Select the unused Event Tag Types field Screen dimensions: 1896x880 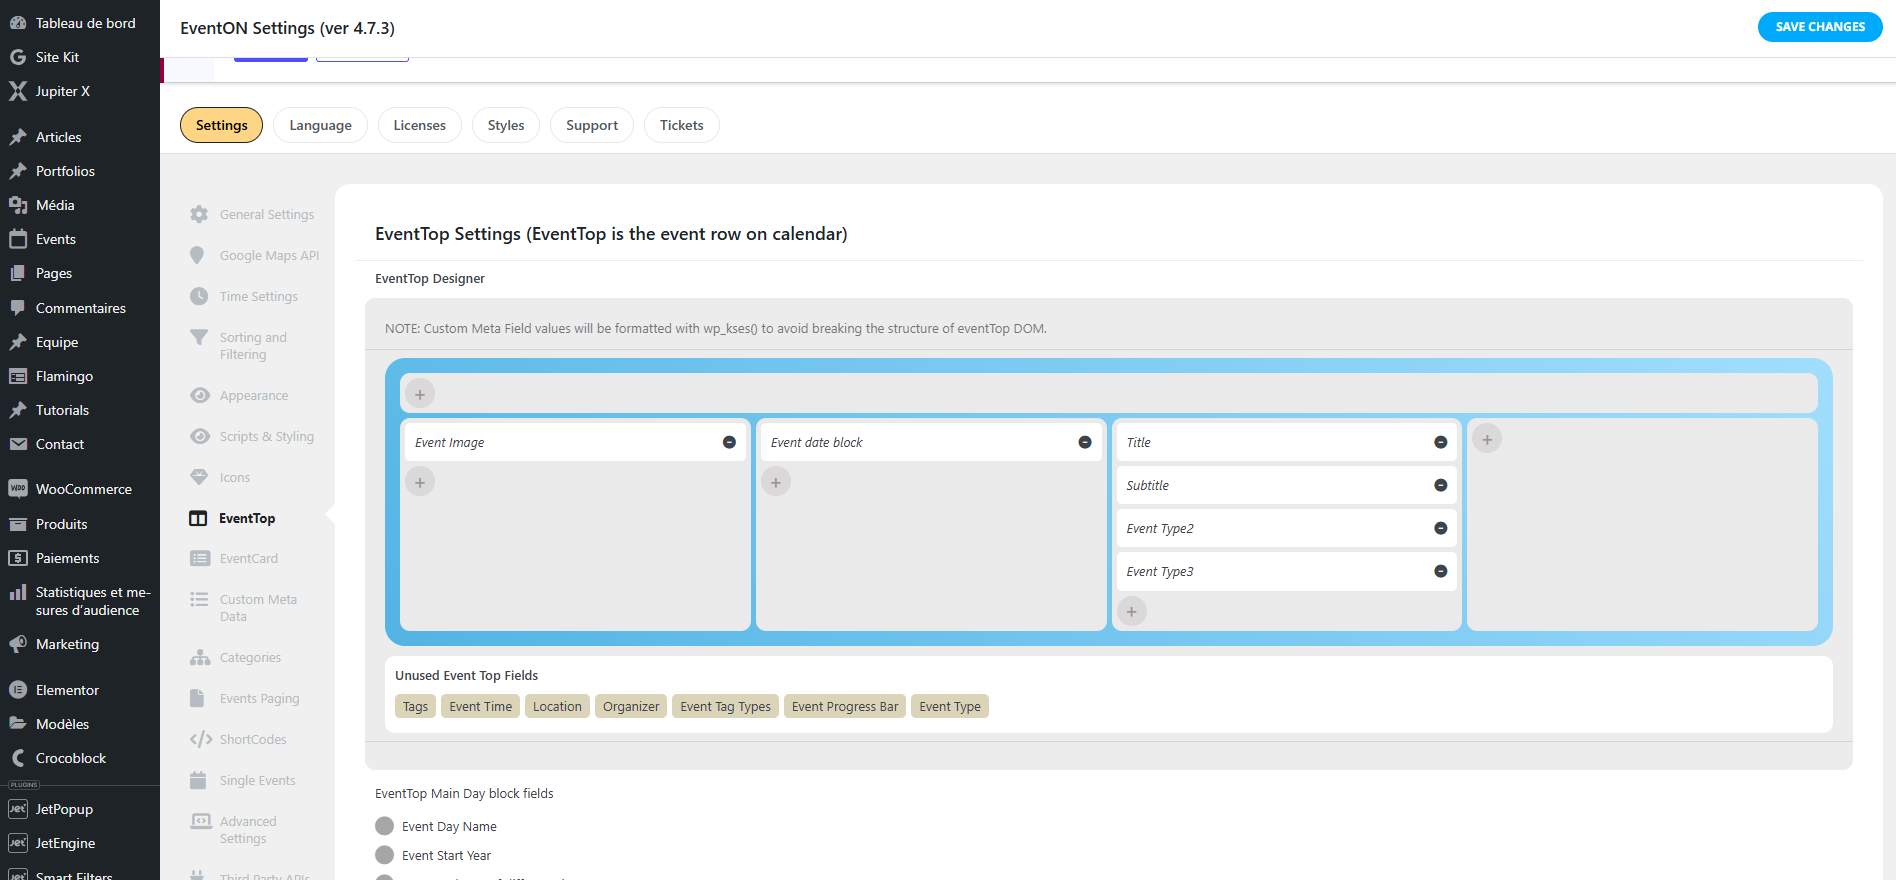(x=725, y=706)
